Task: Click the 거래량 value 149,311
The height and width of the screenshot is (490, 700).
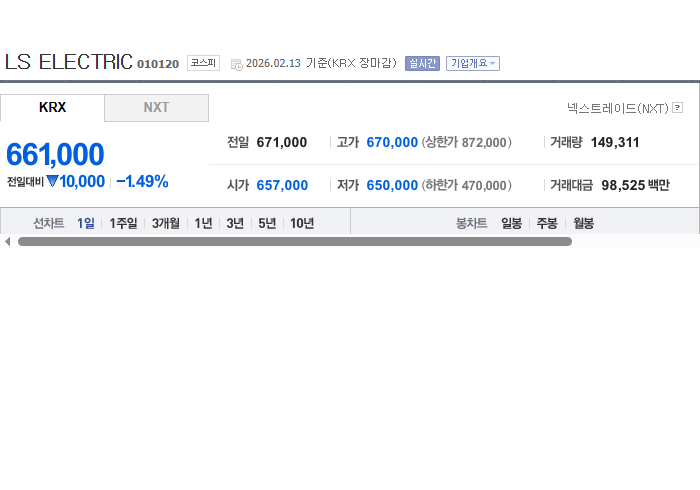Action: (x=615, y=142)
